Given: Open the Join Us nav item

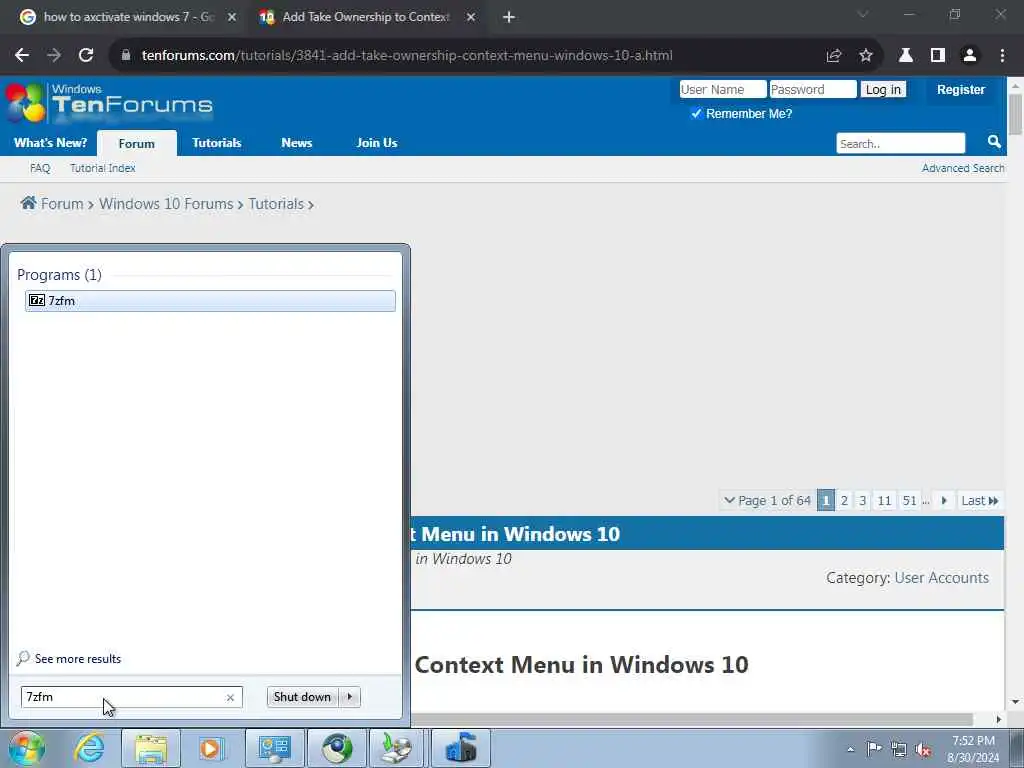Looking at the screenshot, I should click(377, 142).
